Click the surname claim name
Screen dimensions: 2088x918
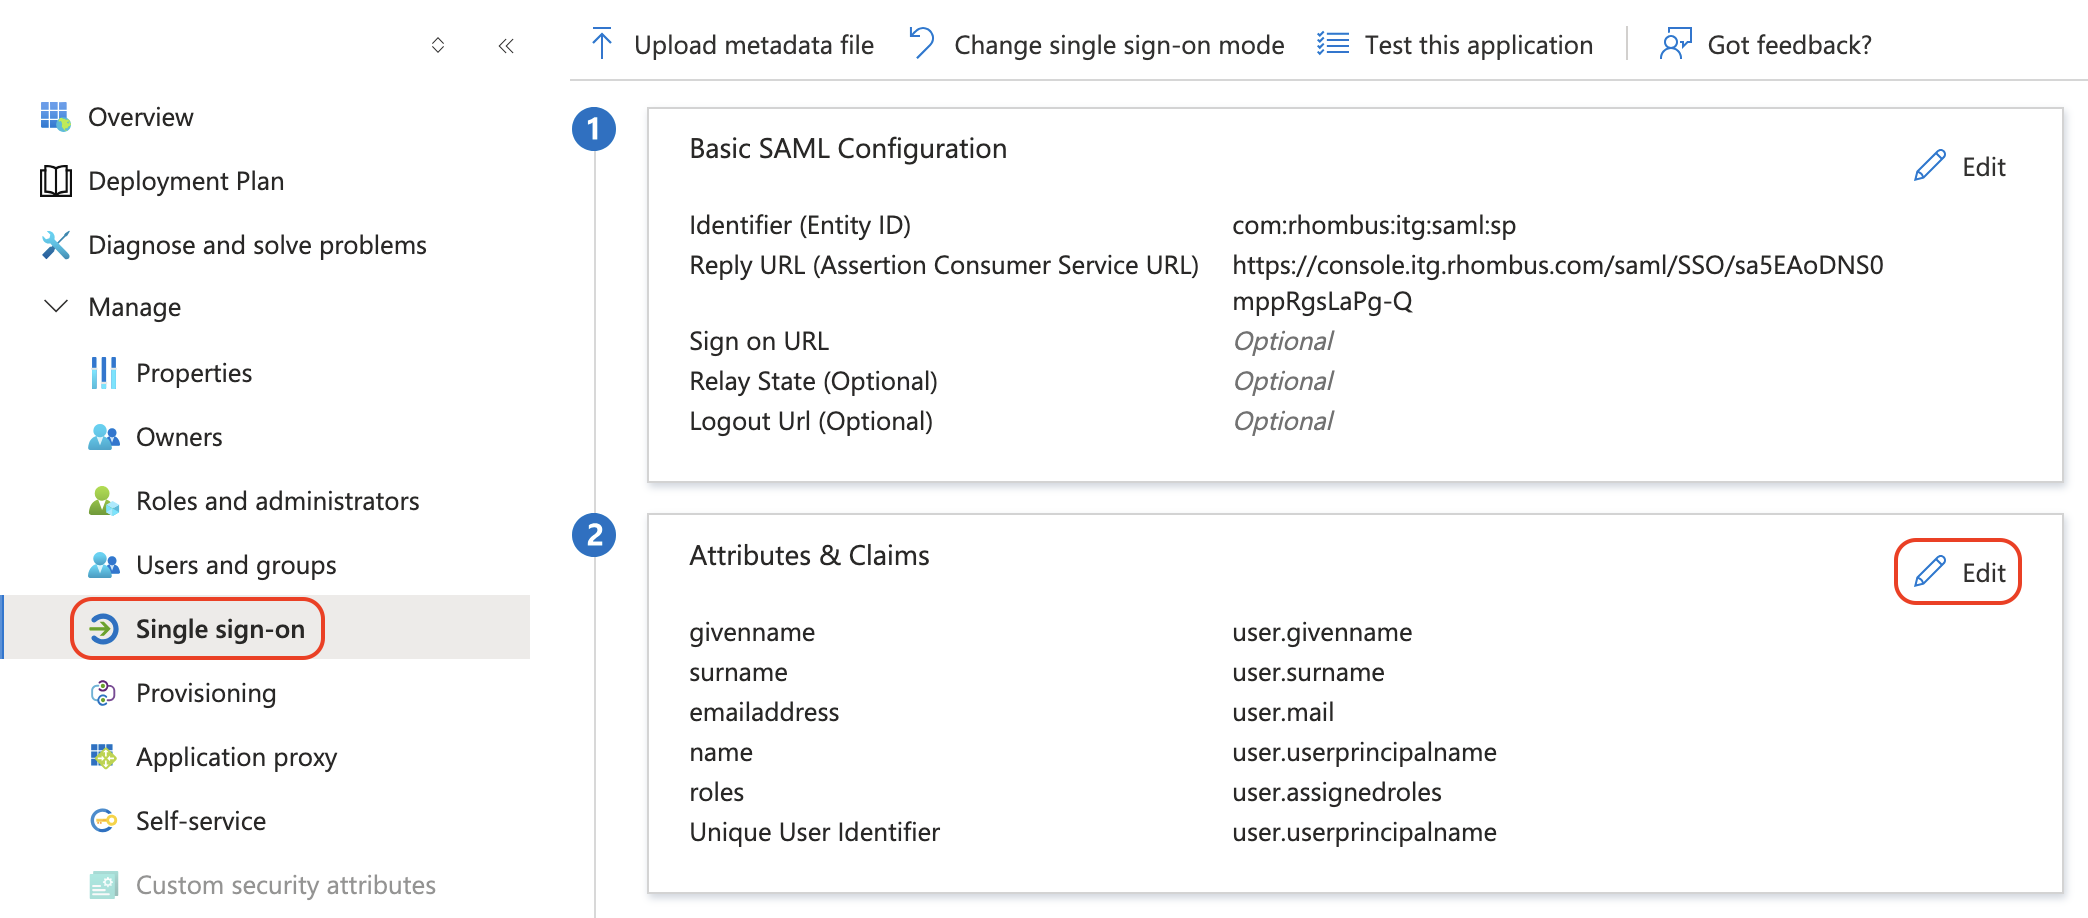[738, 672]
